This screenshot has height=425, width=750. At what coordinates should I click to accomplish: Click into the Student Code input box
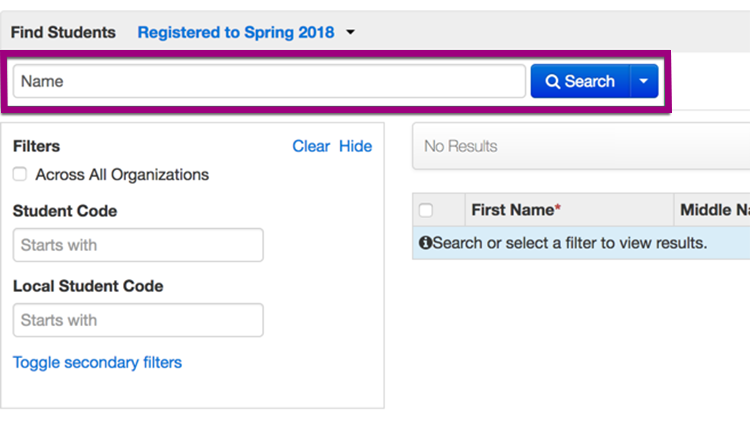coord(138,245)
